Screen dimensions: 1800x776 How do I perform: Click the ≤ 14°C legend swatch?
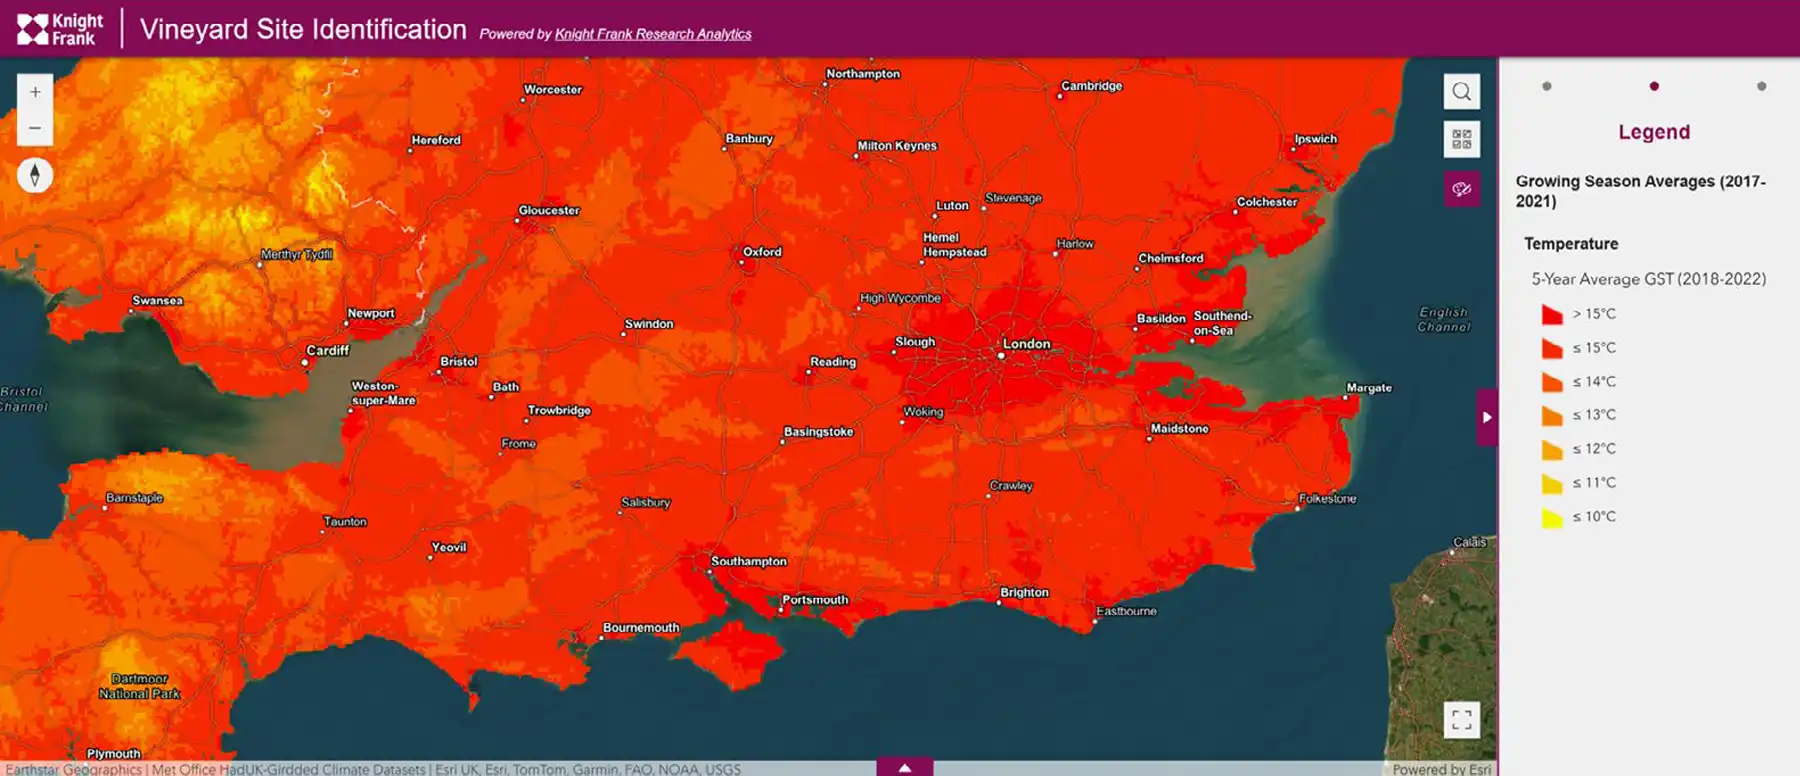coord(1552,382)
